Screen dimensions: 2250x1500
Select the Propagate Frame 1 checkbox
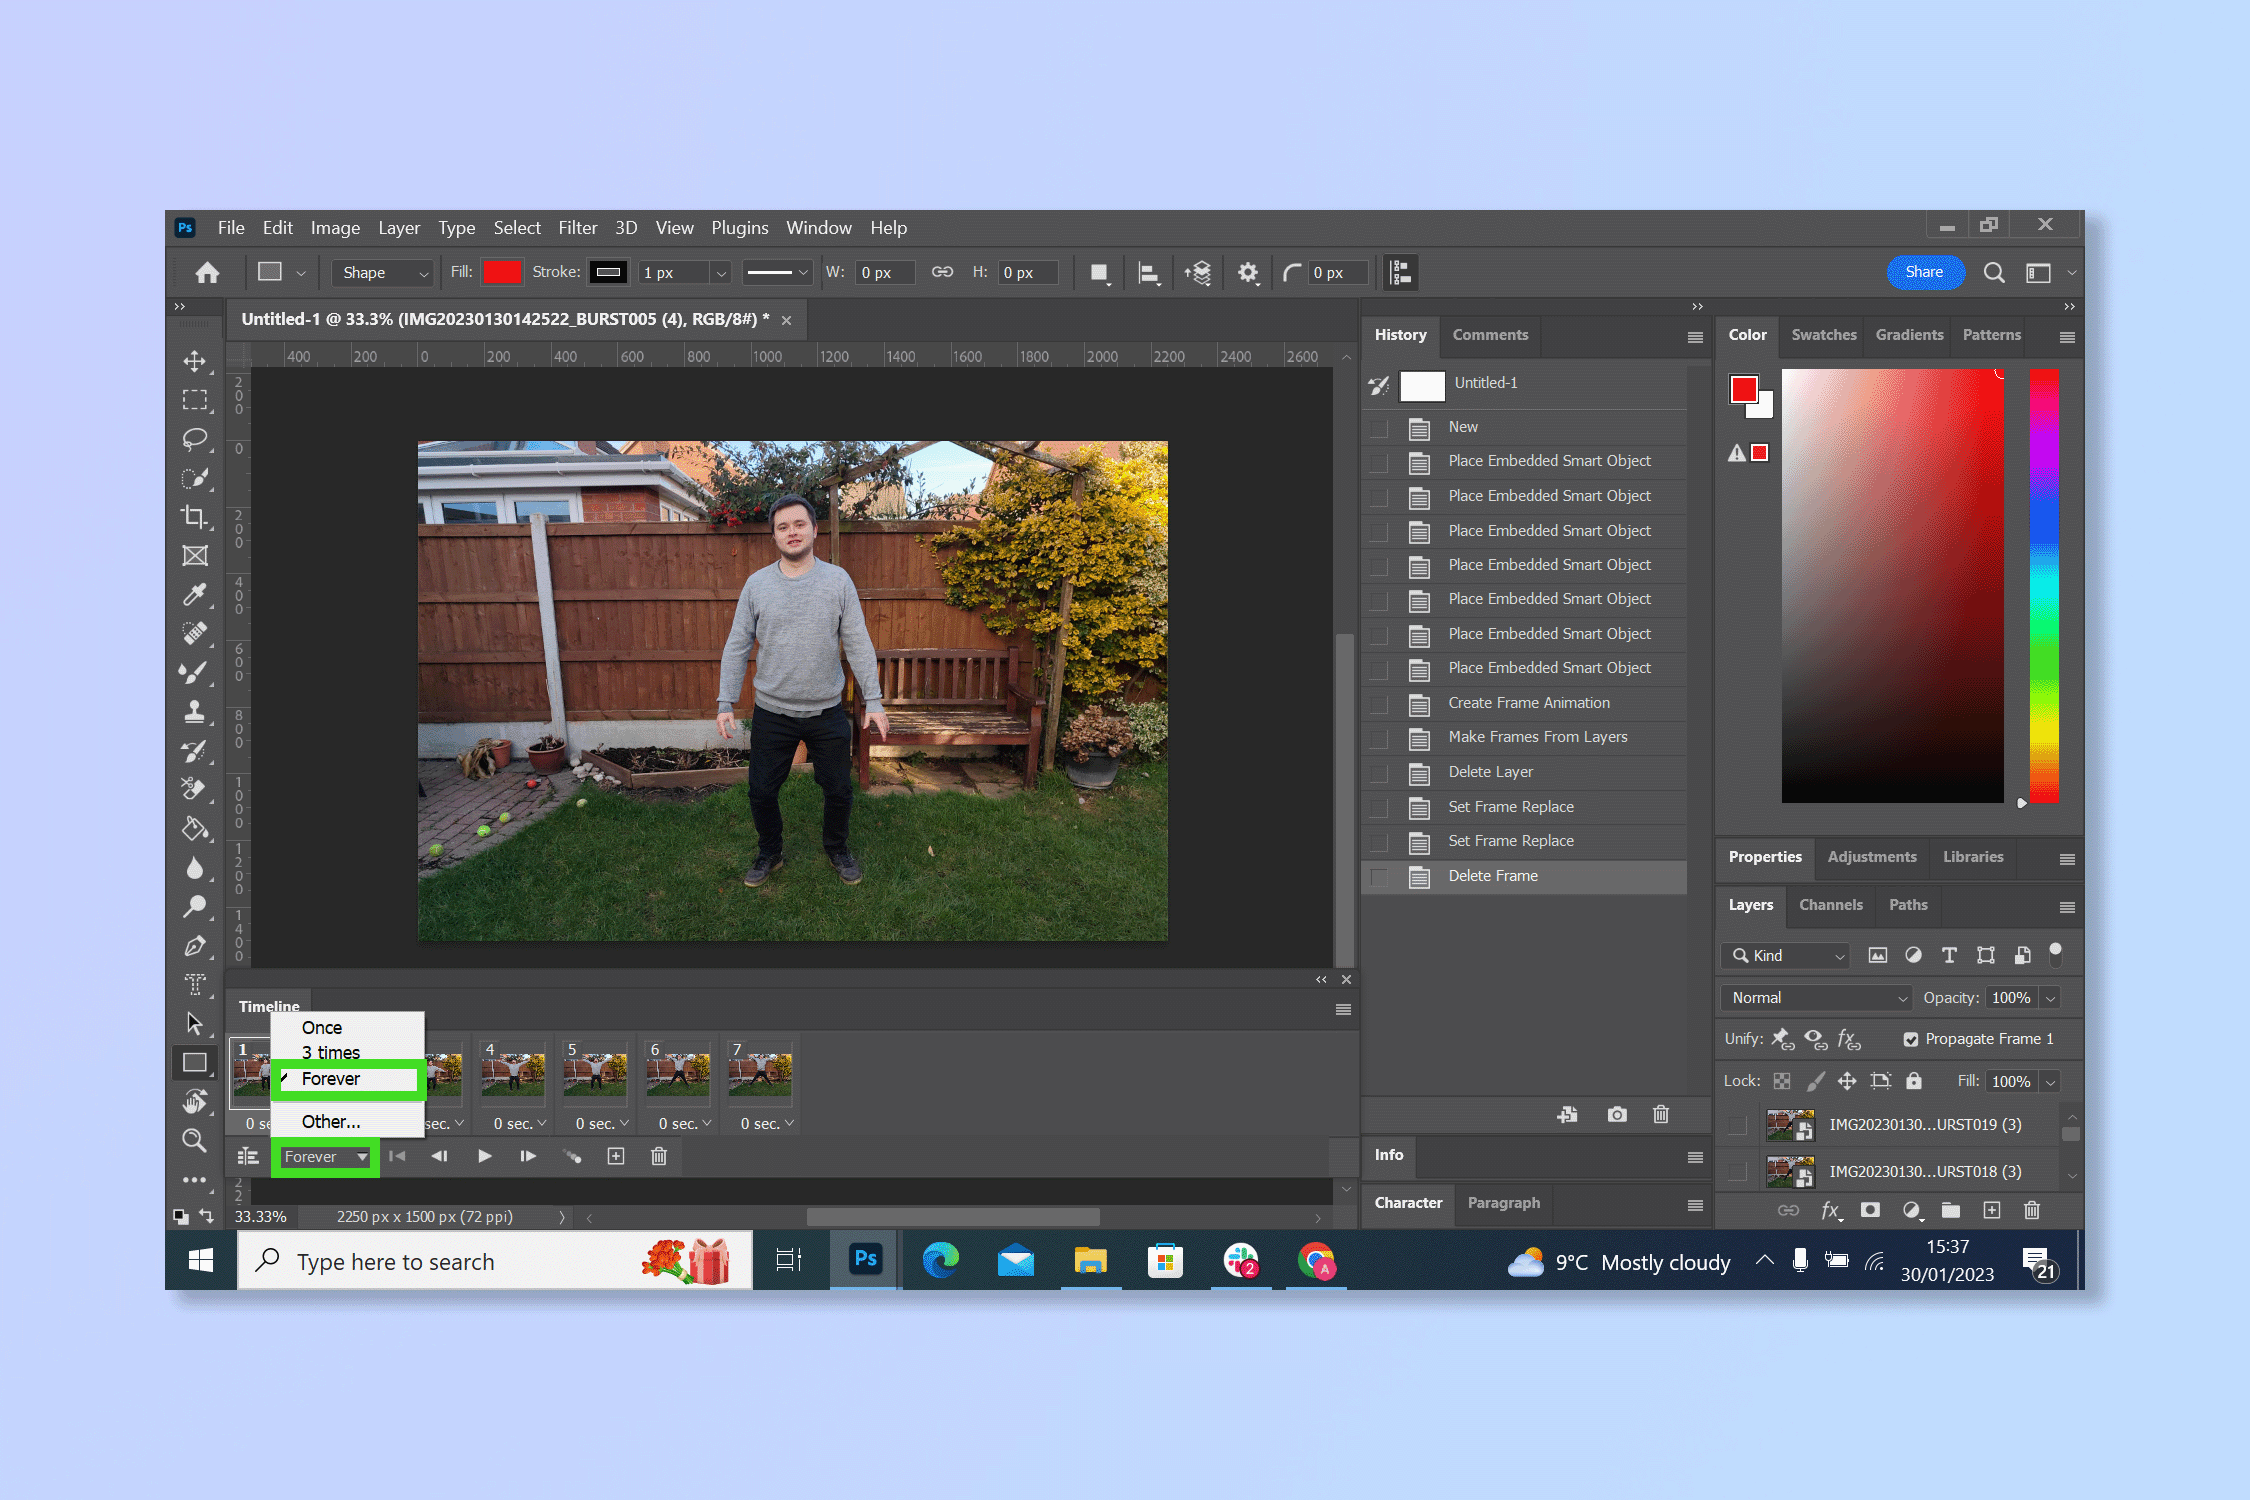[x=1910, y=1038]
